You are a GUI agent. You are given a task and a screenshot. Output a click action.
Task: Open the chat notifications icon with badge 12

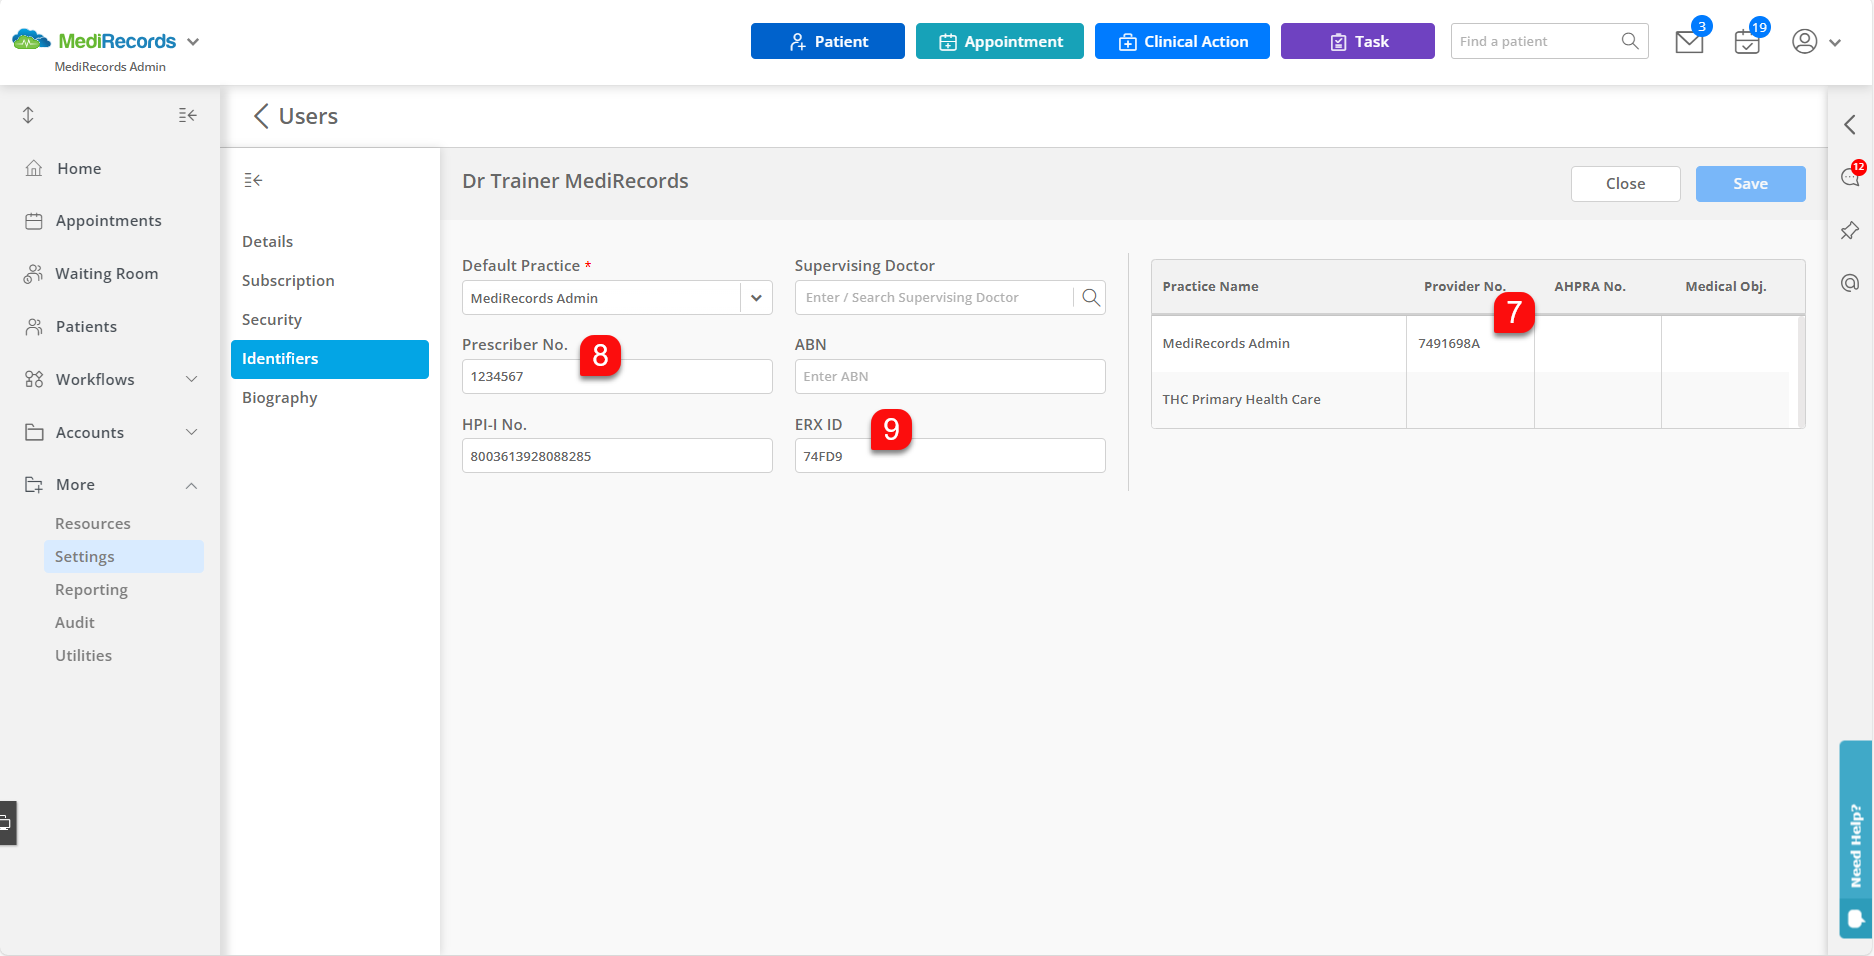pos(1850,177)
